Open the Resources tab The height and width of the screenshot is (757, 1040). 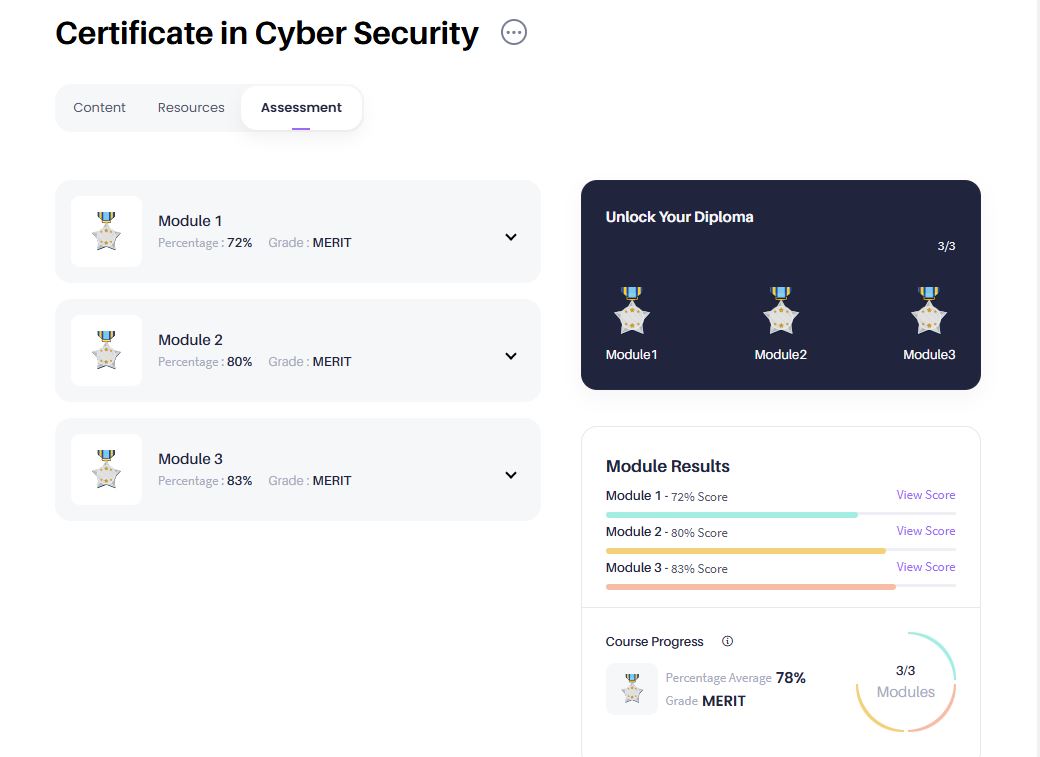coord(190,107)
